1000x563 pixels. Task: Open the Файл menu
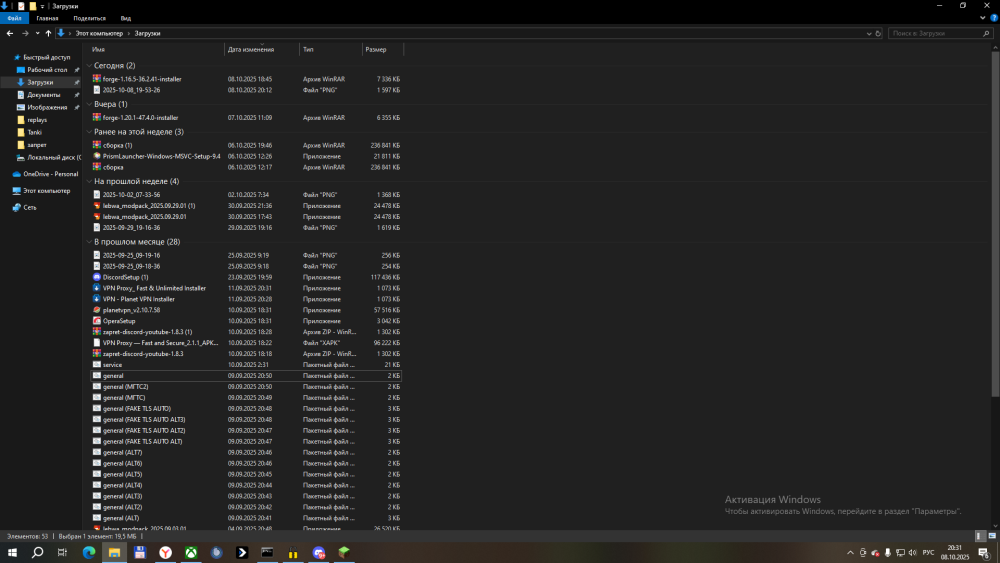tap(14, 18)
